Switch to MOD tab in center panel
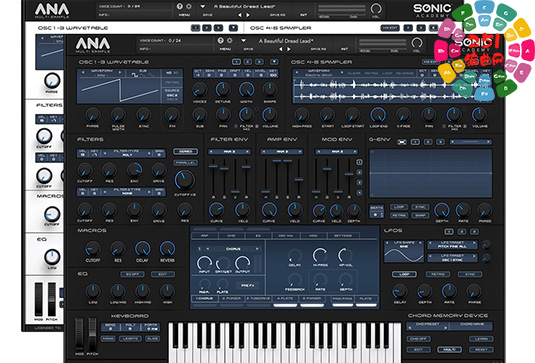Viewport: 535px width, 363px height. pyautogui.click(x=313, y=236)
